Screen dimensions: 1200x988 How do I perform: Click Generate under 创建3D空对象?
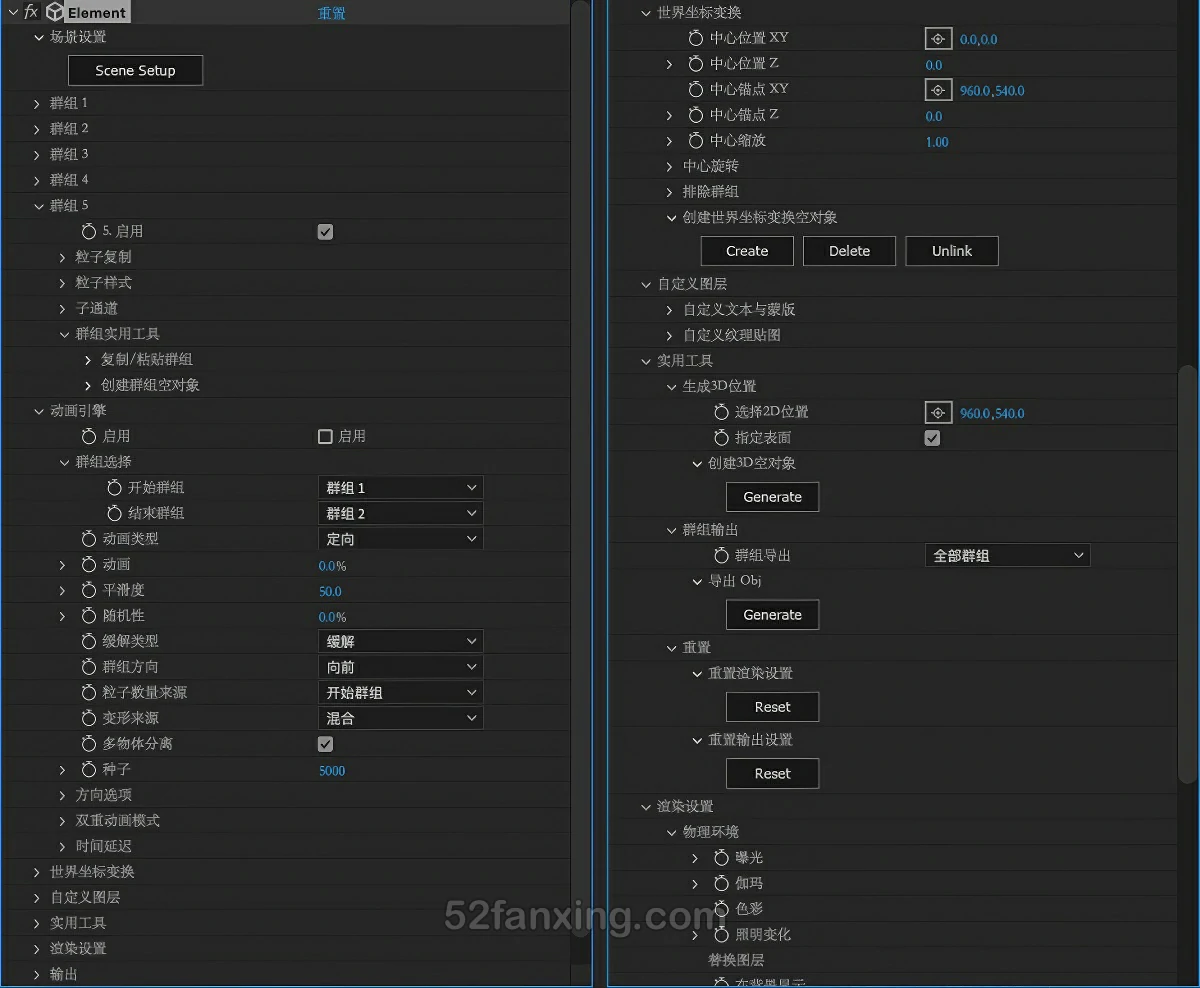click(x=773, y=497)
